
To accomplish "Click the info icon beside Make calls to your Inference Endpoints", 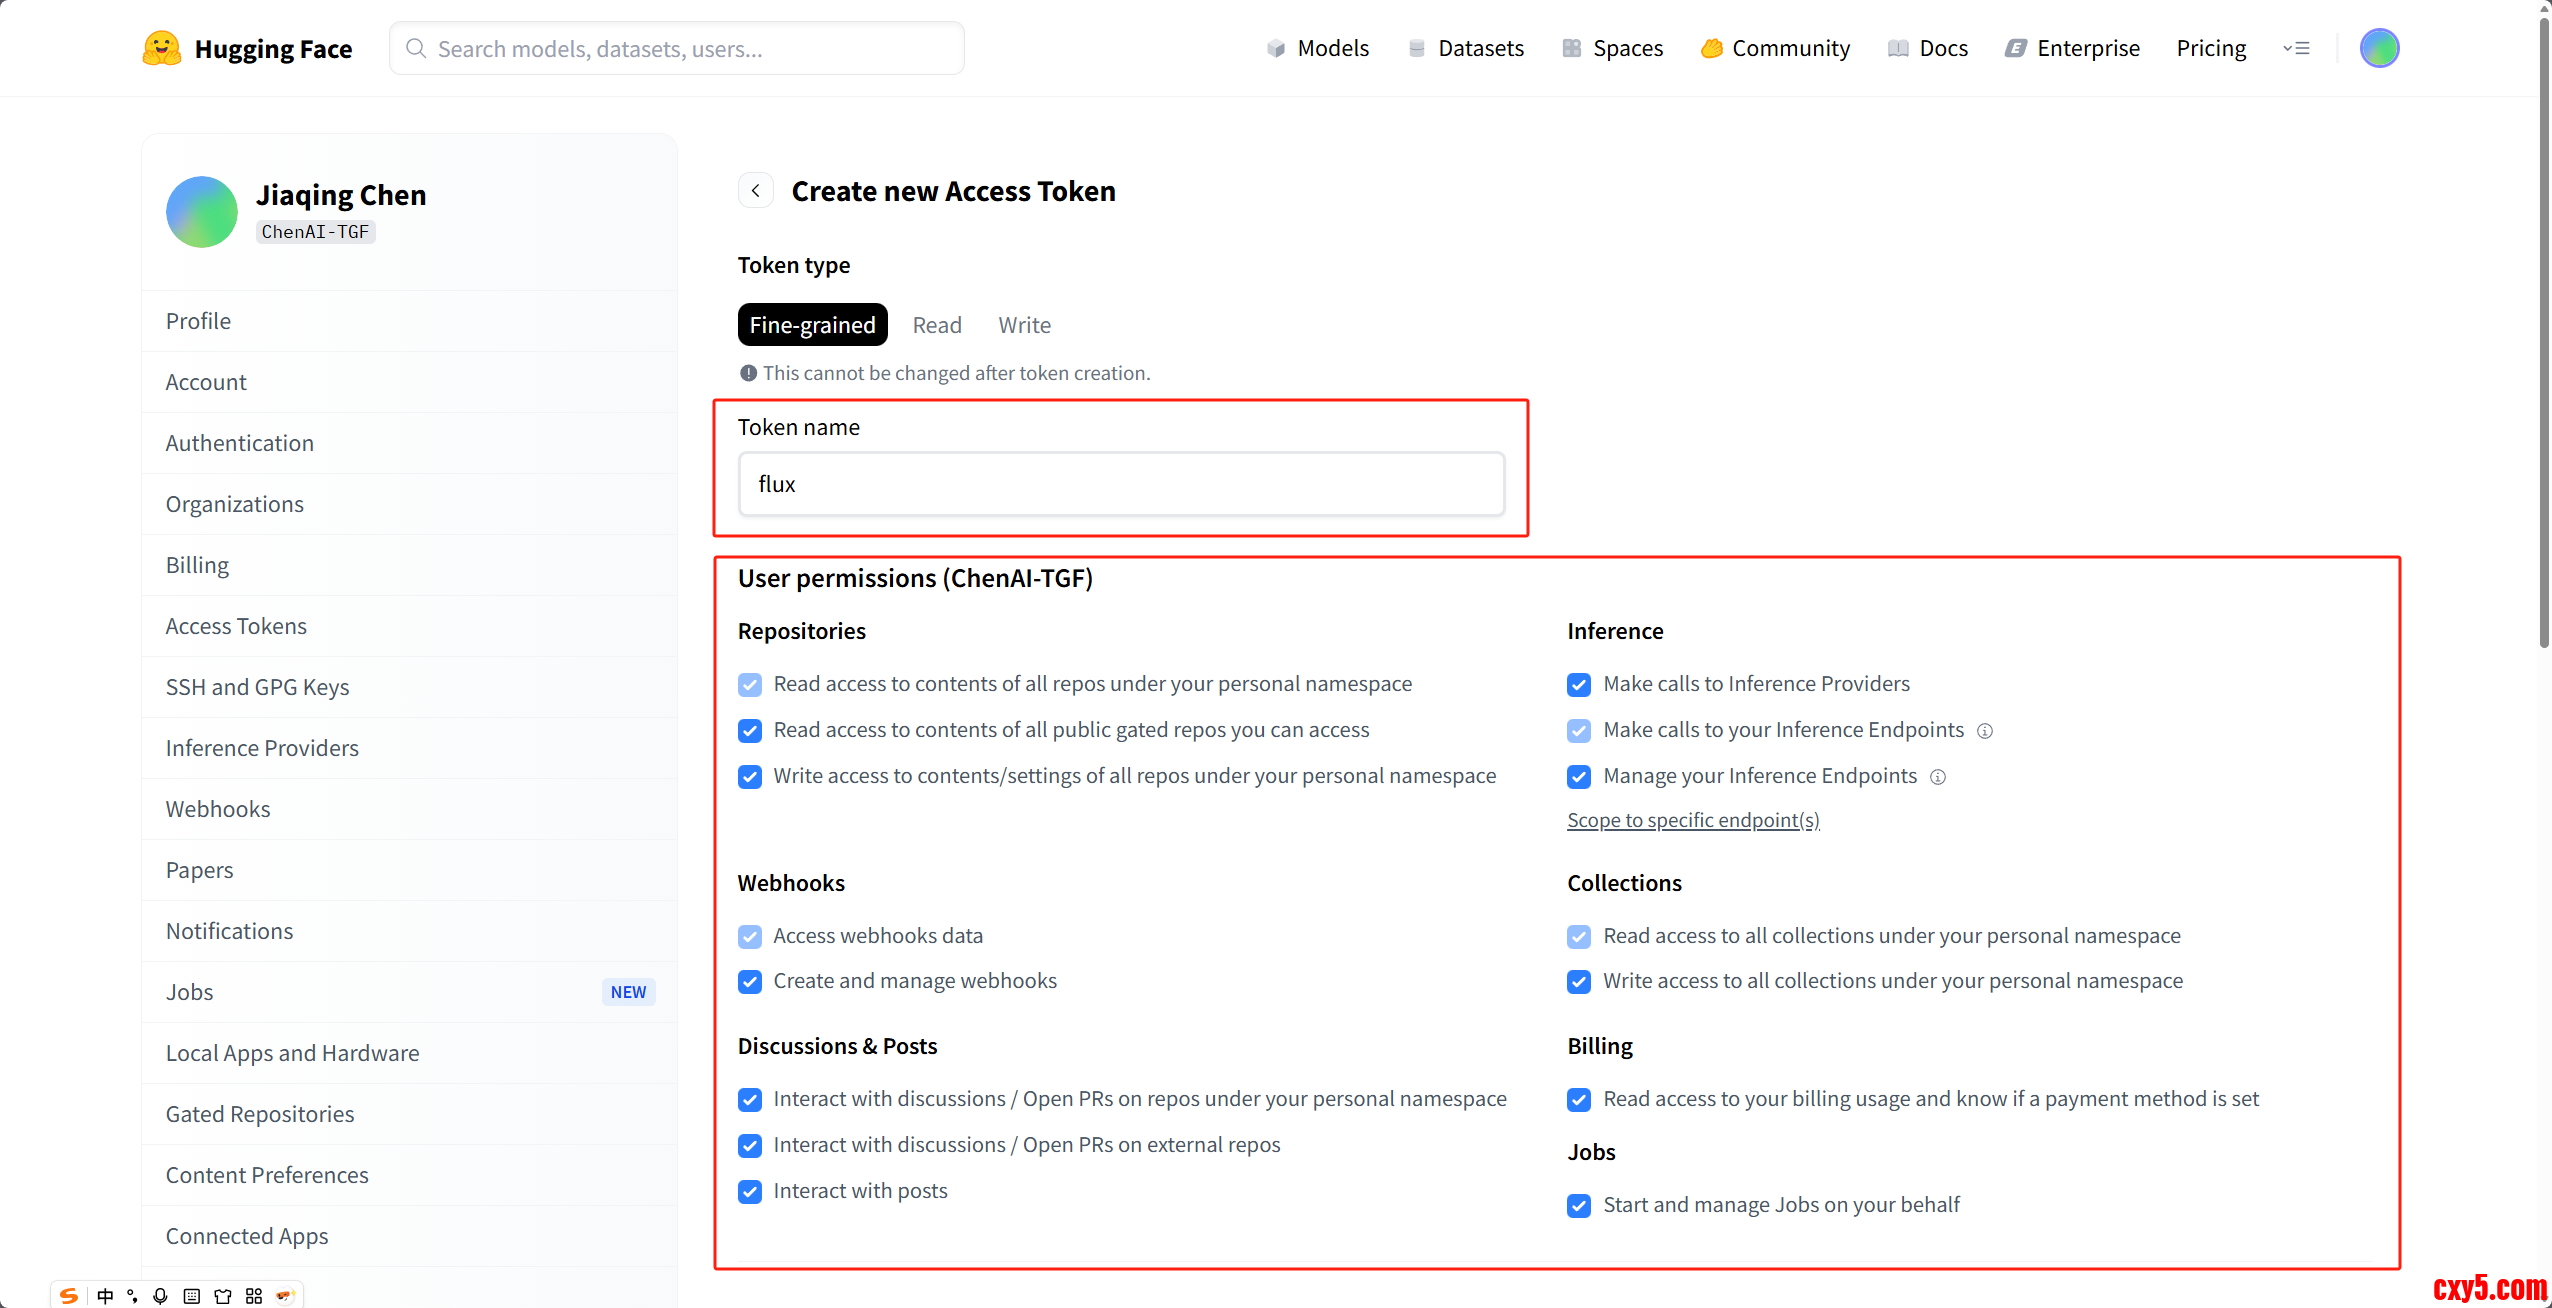I will [1985, 731].
